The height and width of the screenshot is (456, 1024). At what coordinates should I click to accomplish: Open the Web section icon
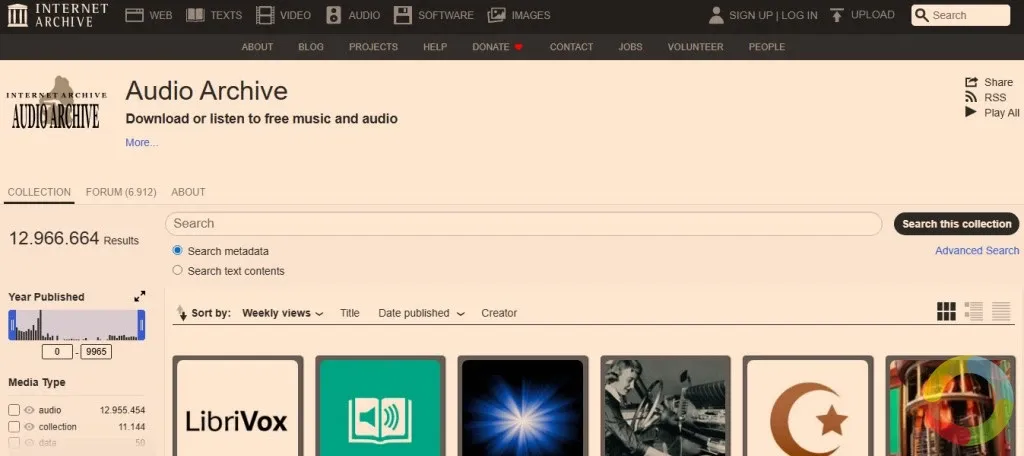click(x=135, y=15)
